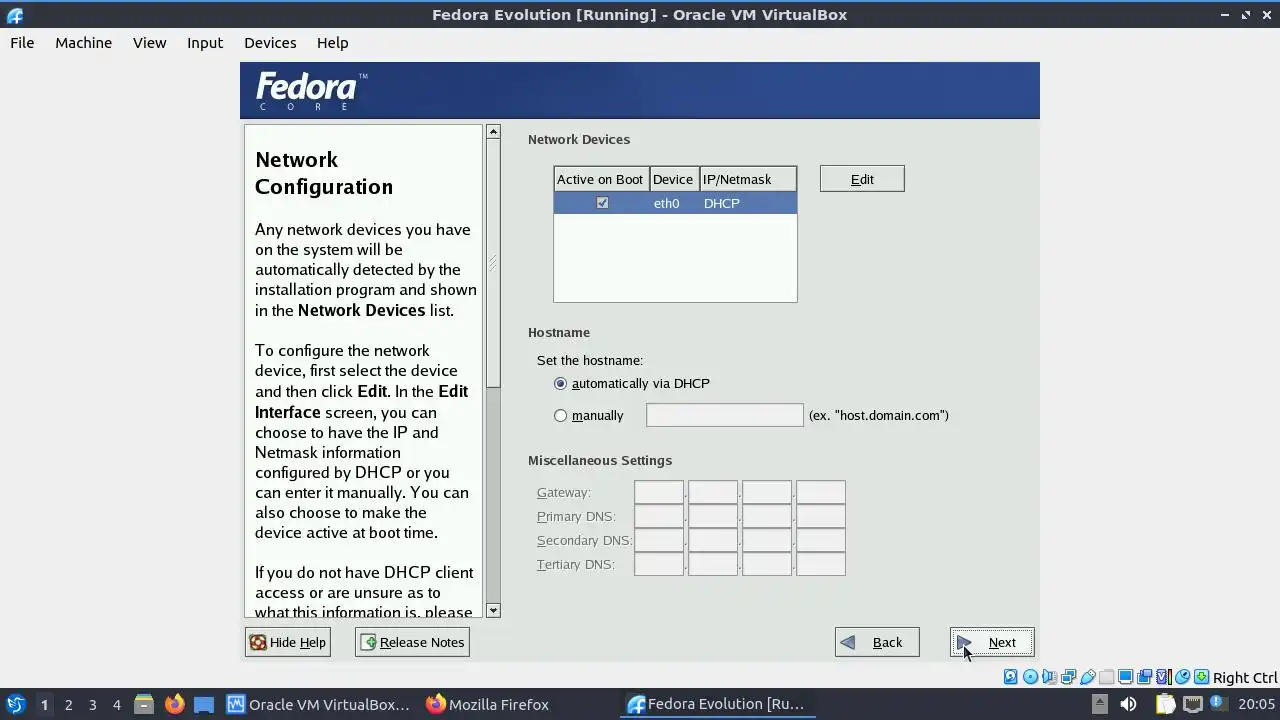The width and height of the screenshot is (1280, 720).
Task: Open the LXQt application menu bird icon
Action: coord(15,704)
